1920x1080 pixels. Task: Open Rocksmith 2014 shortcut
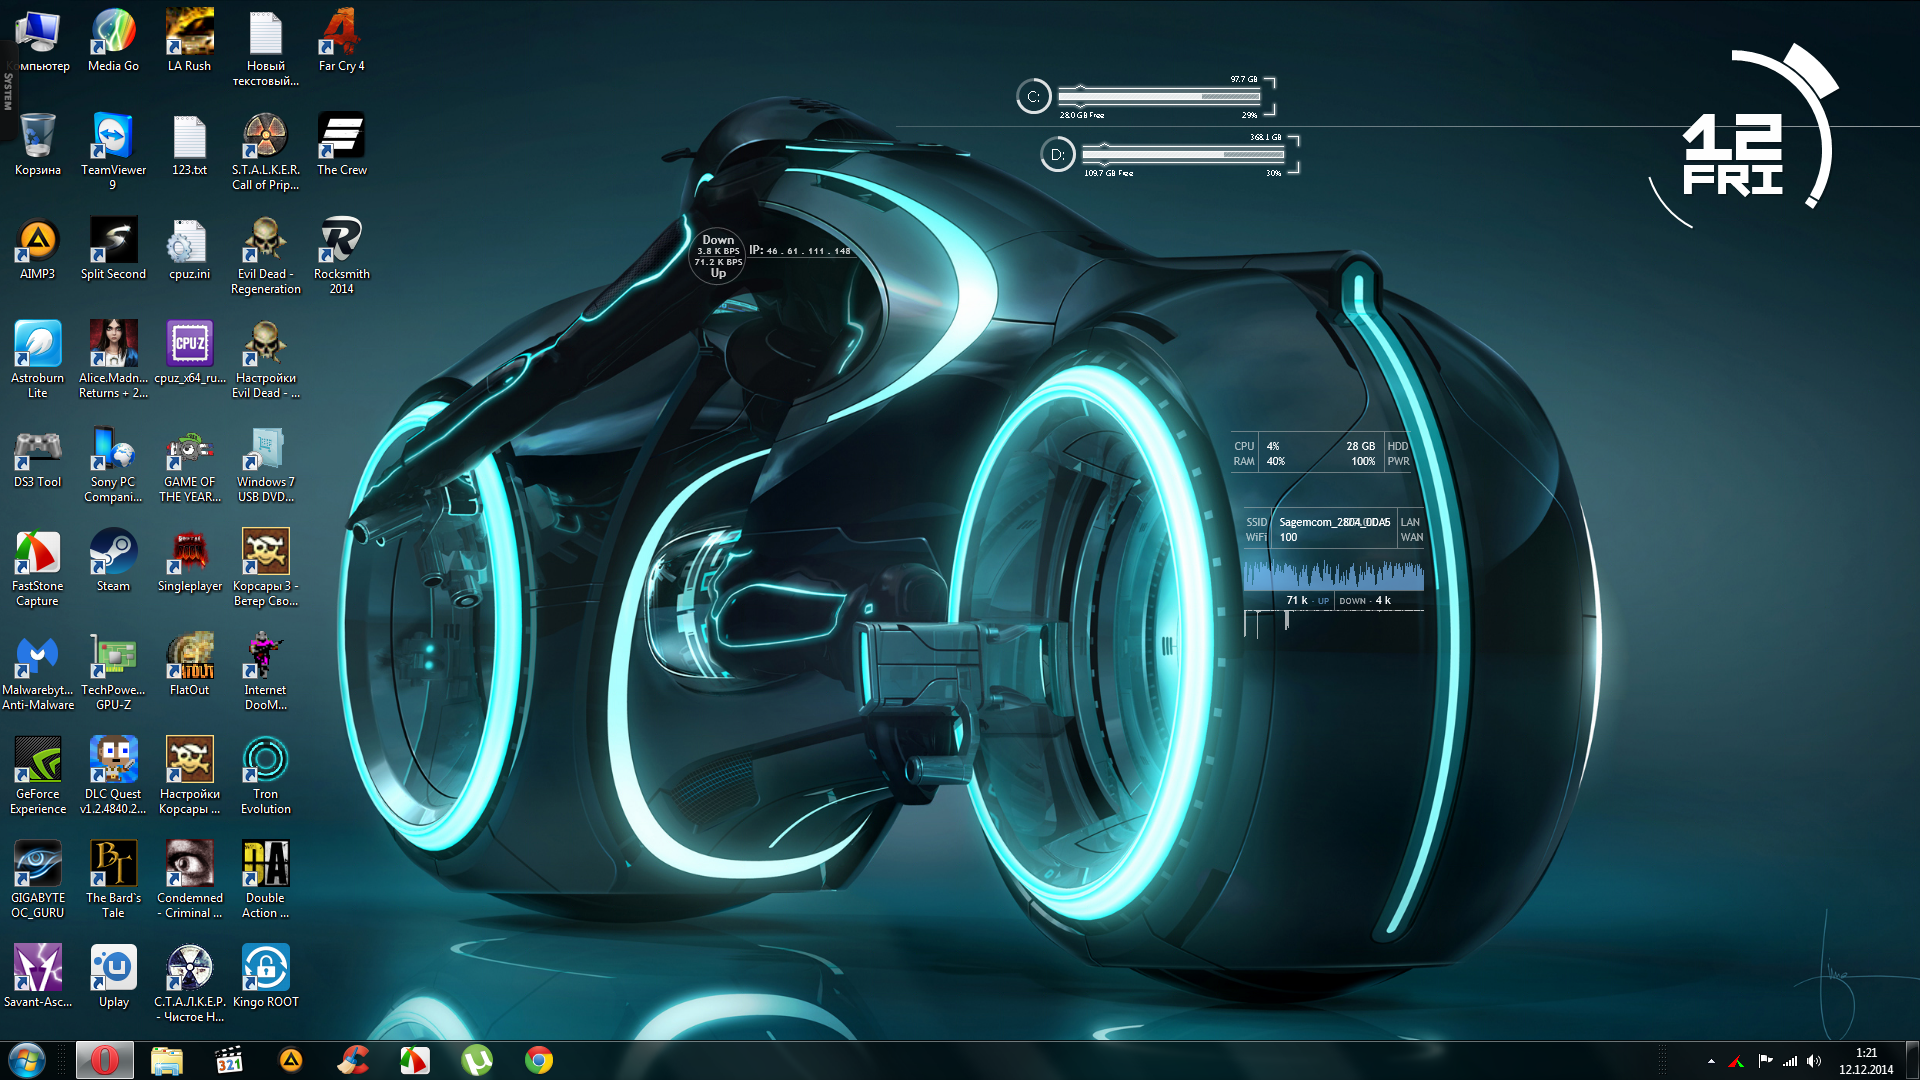pyautogui.click(x=341, y=257)
